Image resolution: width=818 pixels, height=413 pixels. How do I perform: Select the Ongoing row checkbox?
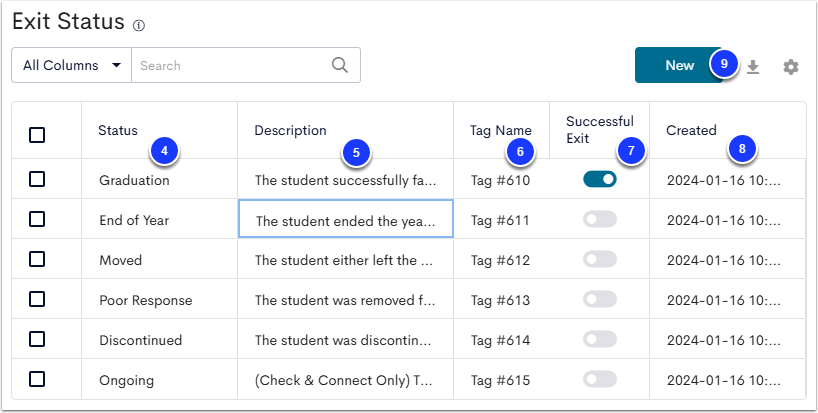click(37, 379)
